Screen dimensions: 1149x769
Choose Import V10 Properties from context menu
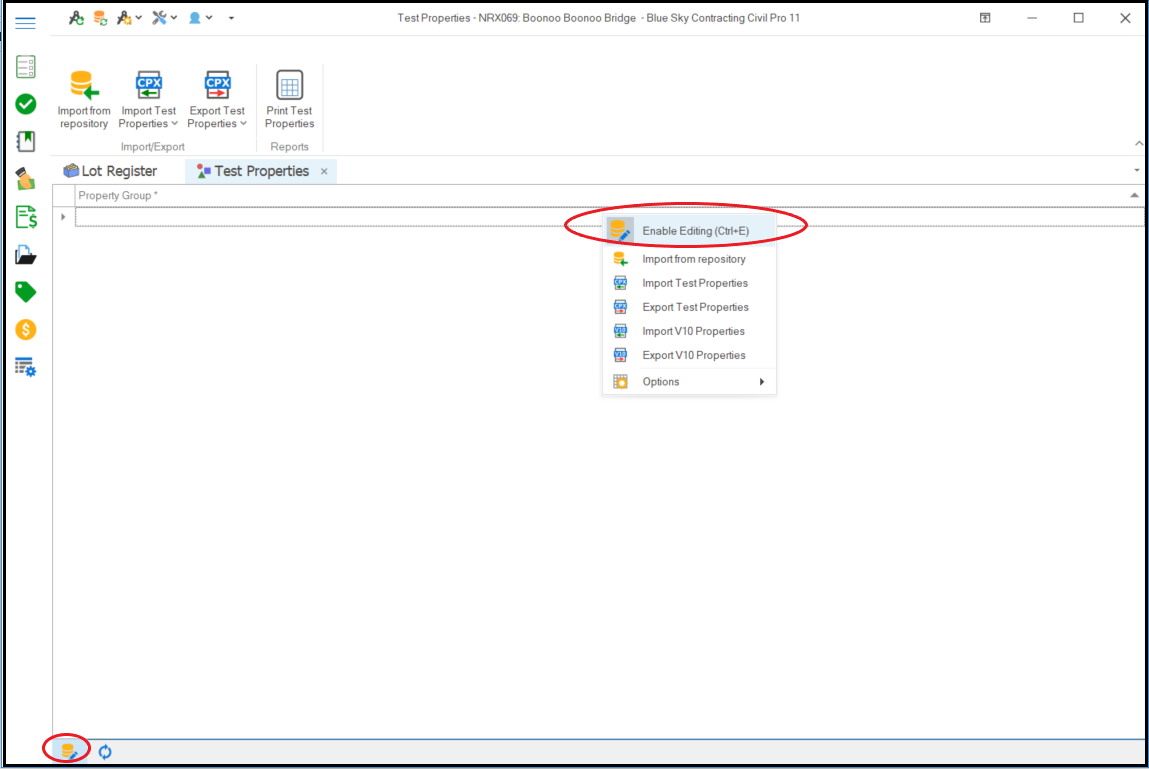tap(693, 331)
